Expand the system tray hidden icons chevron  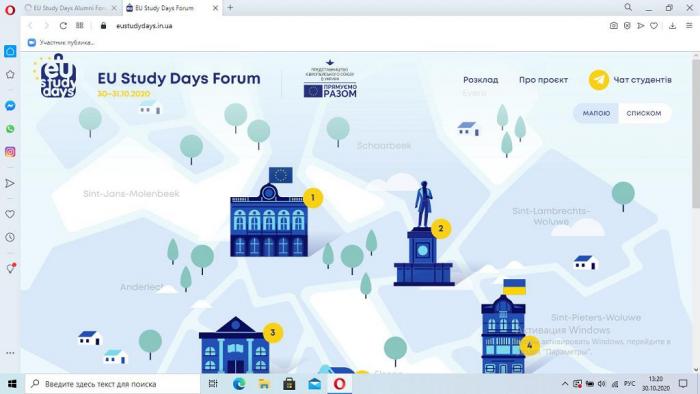click(565, 384)
